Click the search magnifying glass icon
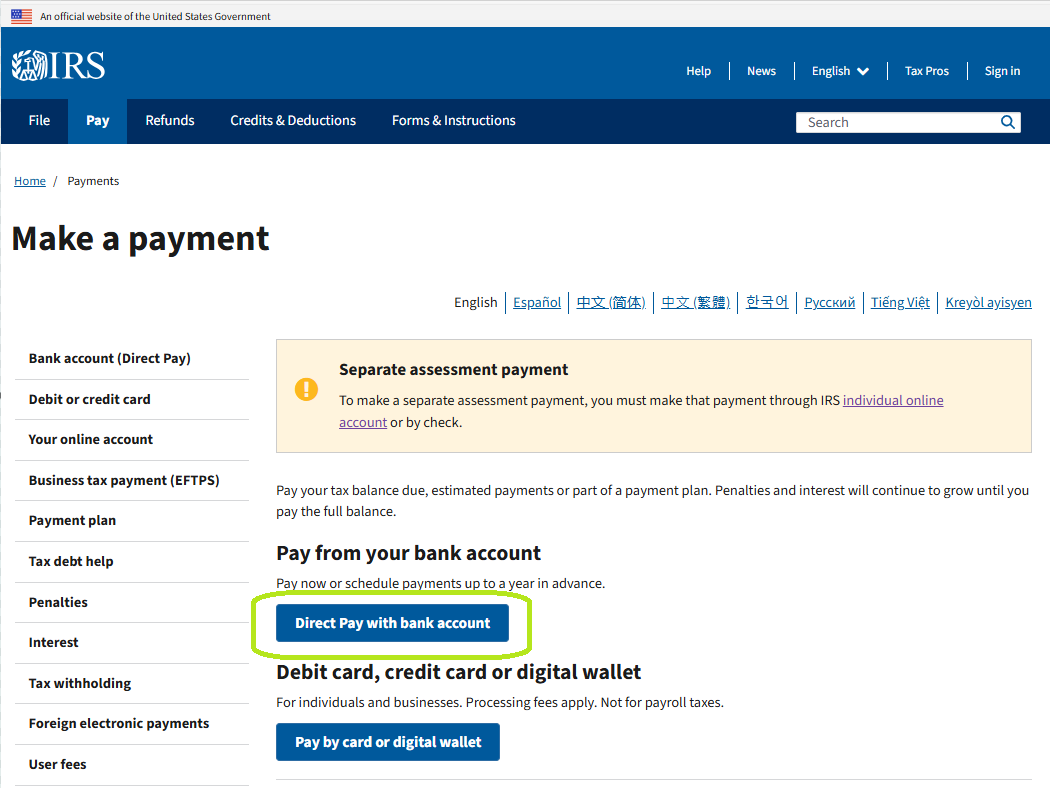 [x=1007, y=121]
